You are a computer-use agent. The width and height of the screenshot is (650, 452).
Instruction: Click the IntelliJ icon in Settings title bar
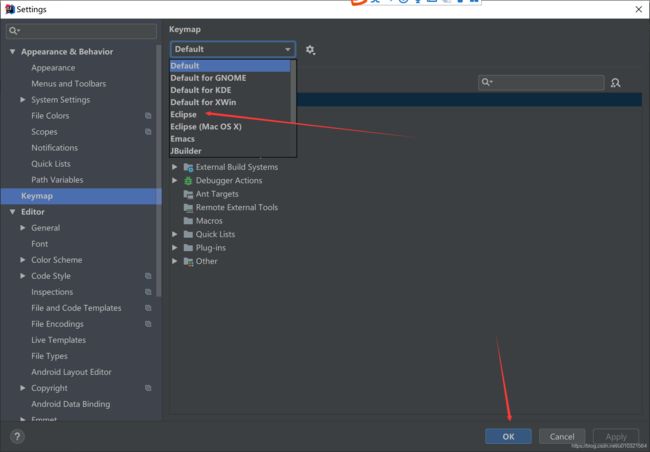pos(10,9)
